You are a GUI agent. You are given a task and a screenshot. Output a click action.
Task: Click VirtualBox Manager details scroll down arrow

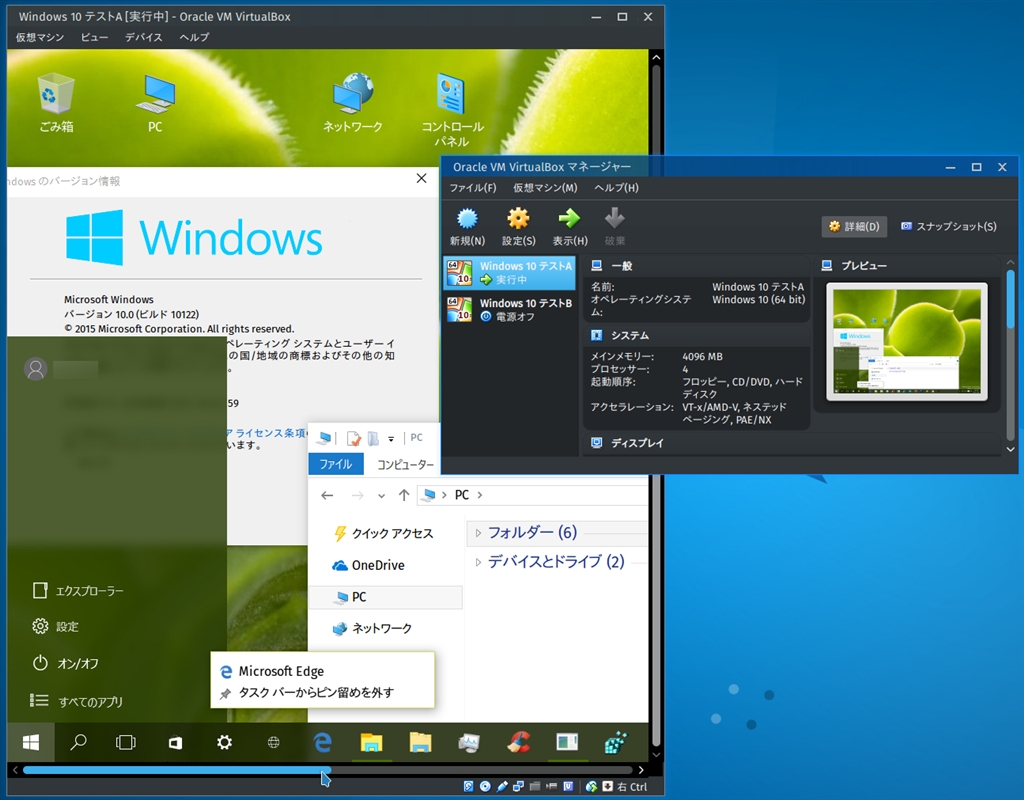tap(1010, 449)
